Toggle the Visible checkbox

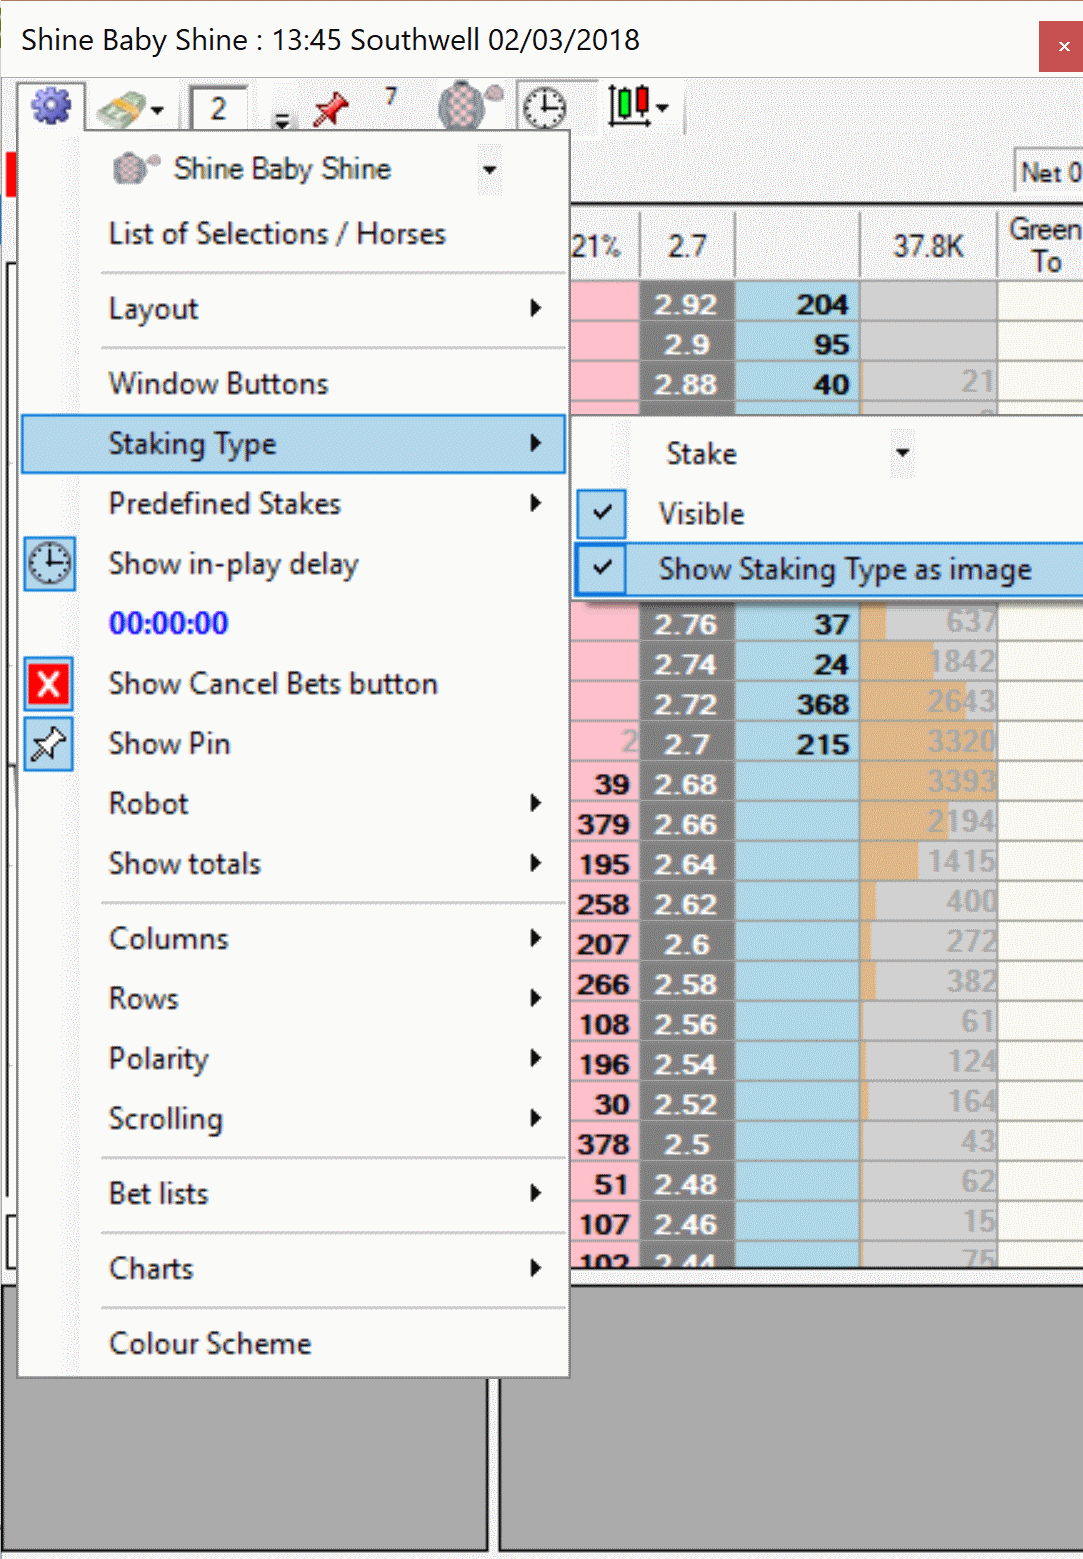point(602,513)
